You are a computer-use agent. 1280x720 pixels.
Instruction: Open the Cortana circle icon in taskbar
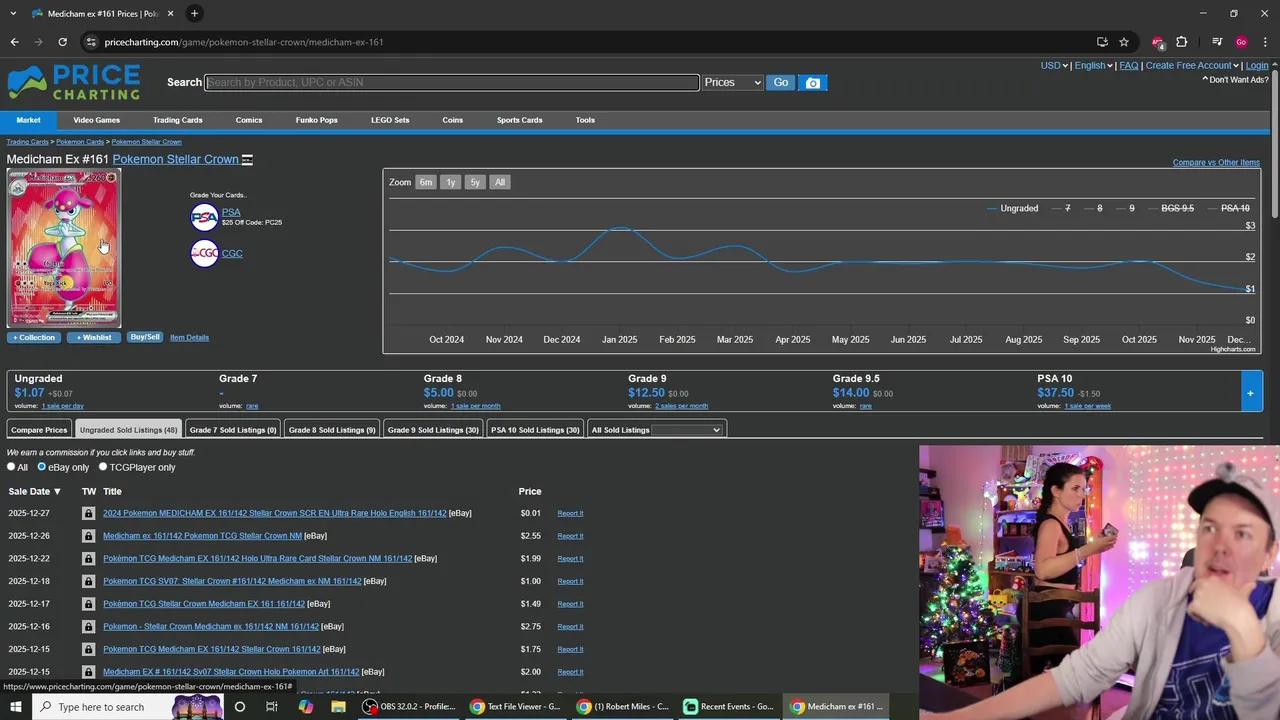[239, 707]
